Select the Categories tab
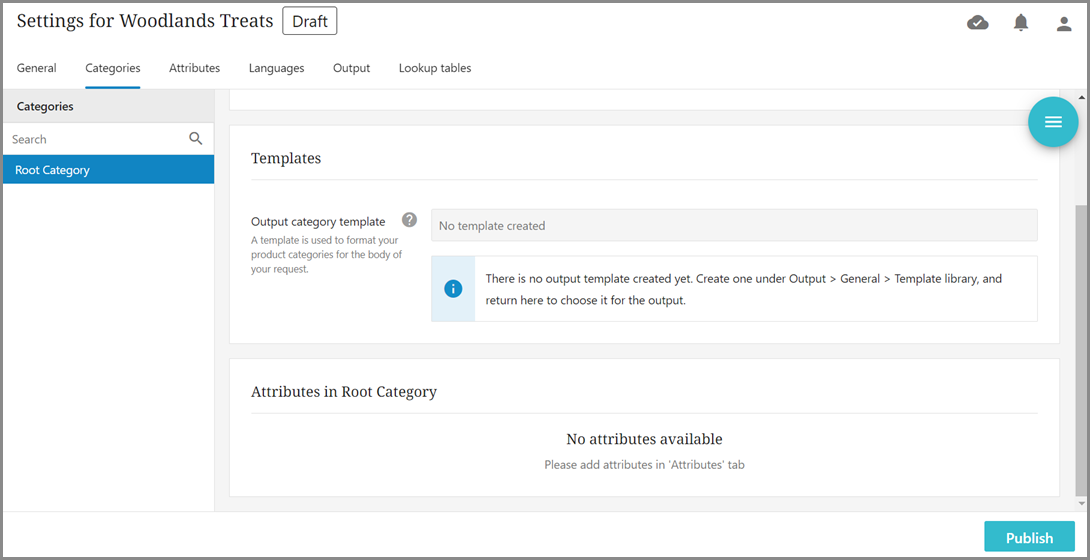Image resolution: width=1090 pixels, height=560 pixels. pos(113,68)
